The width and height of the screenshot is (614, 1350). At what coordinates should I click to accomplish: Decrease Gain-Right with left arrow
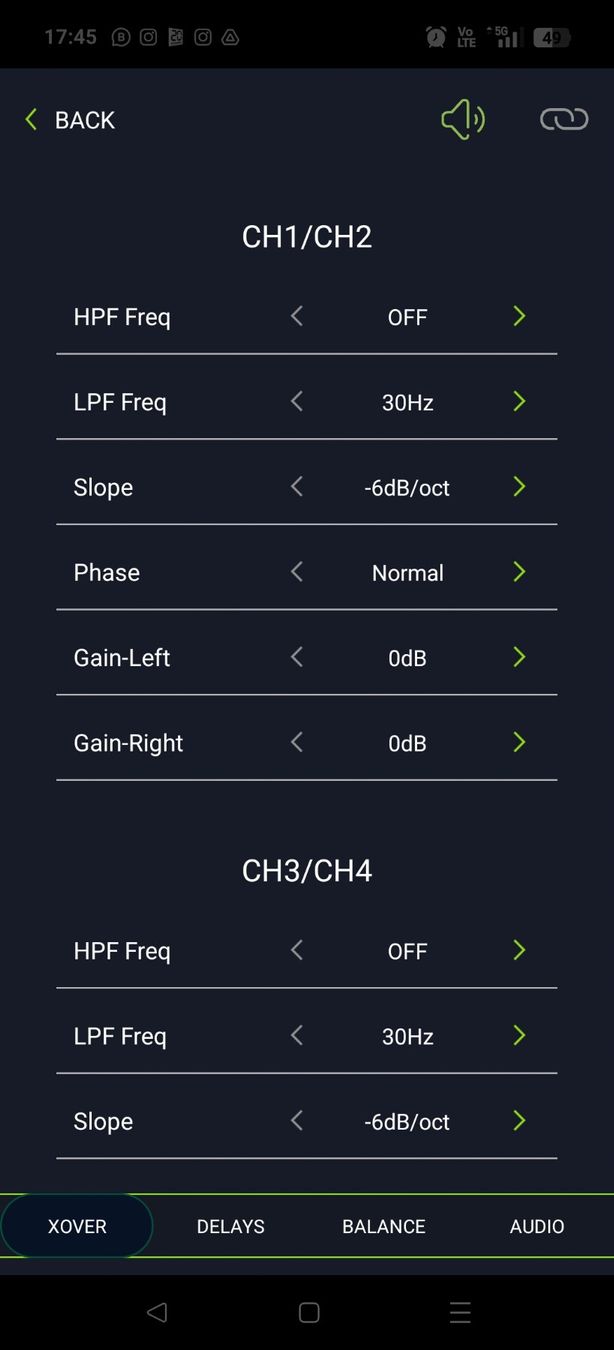(x=296, y=743)
